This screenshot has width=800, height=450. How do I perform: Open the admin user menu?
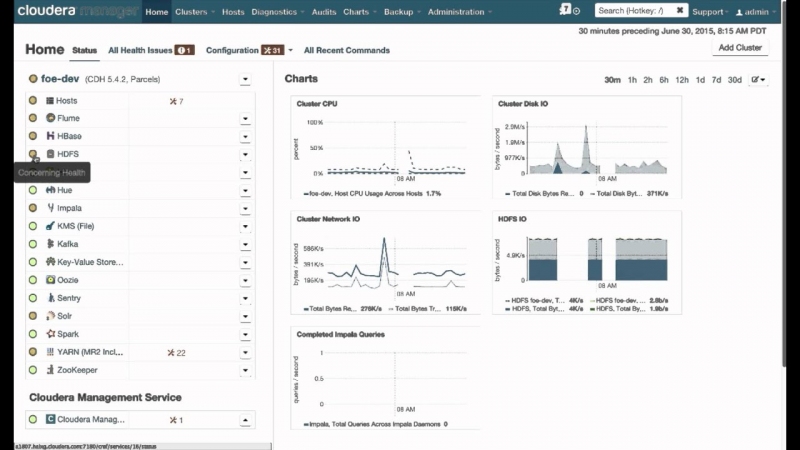[x=756, y=12]
